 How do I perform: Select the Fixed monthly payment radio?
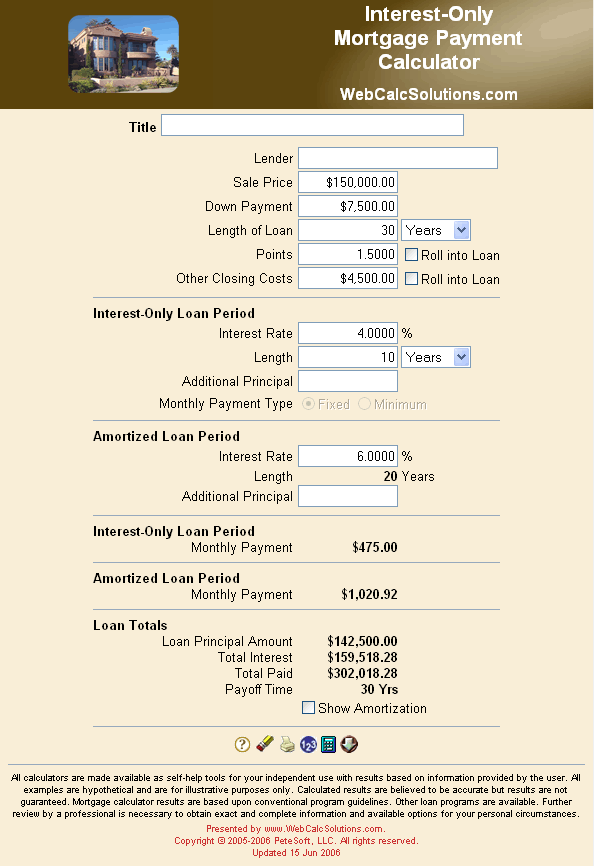coord(309,404)
